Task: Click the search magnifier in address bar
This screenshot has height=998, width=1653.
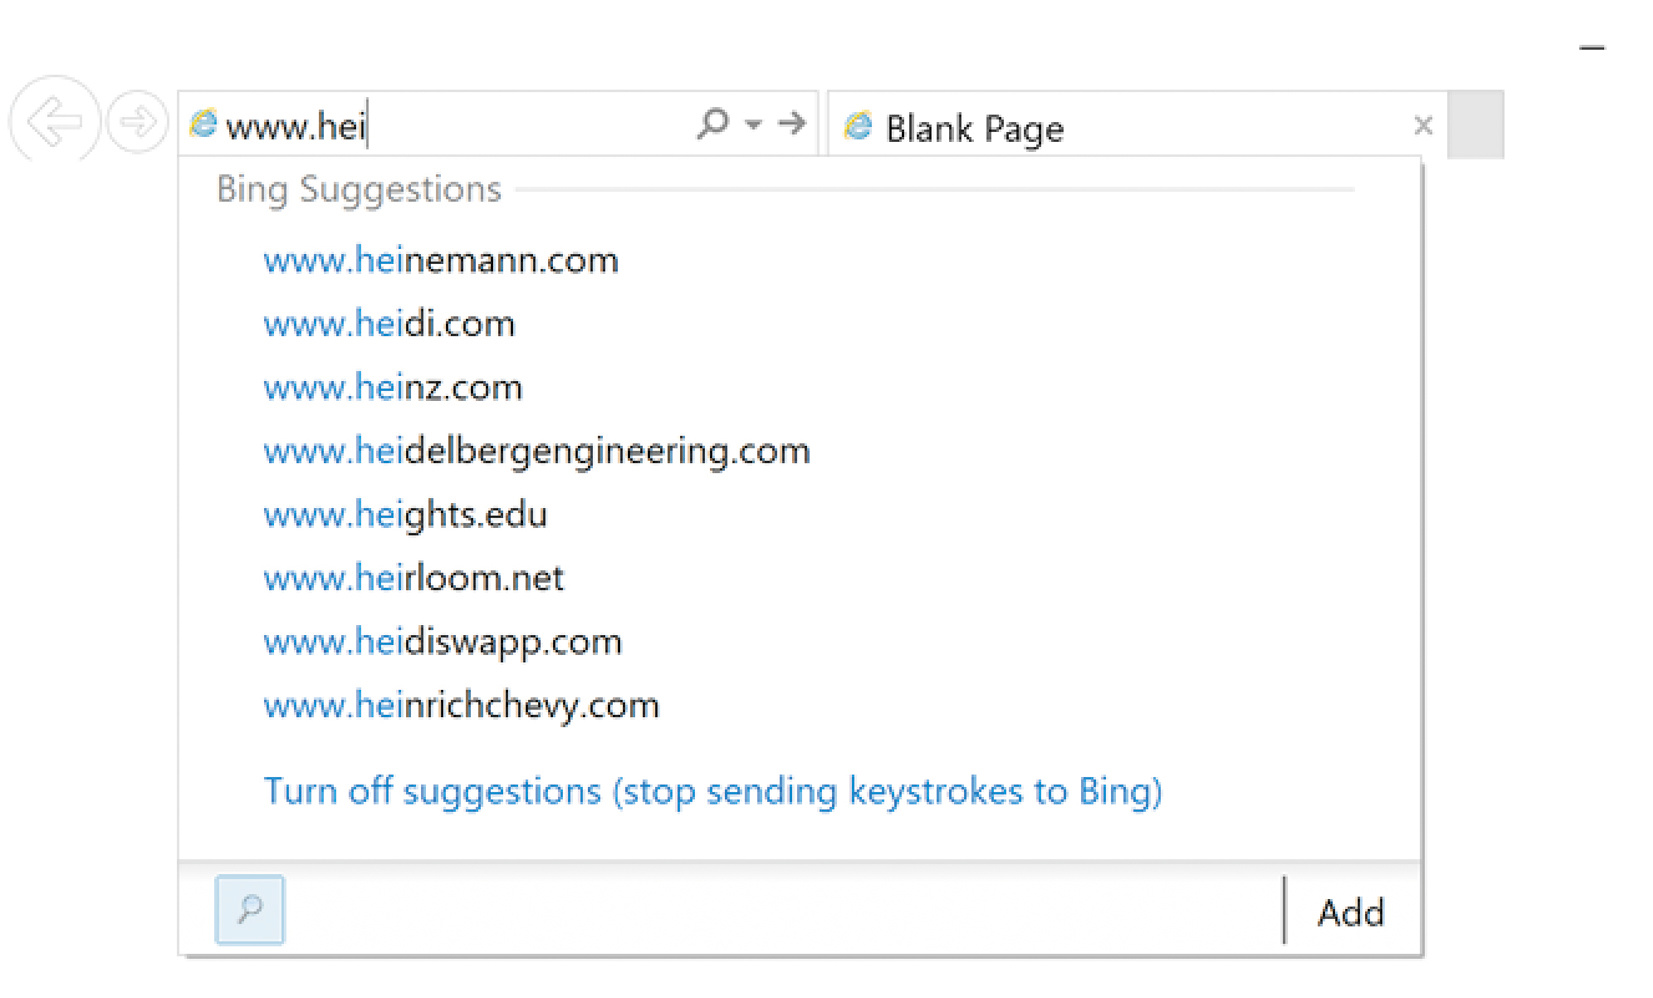Action: [712, 123]
